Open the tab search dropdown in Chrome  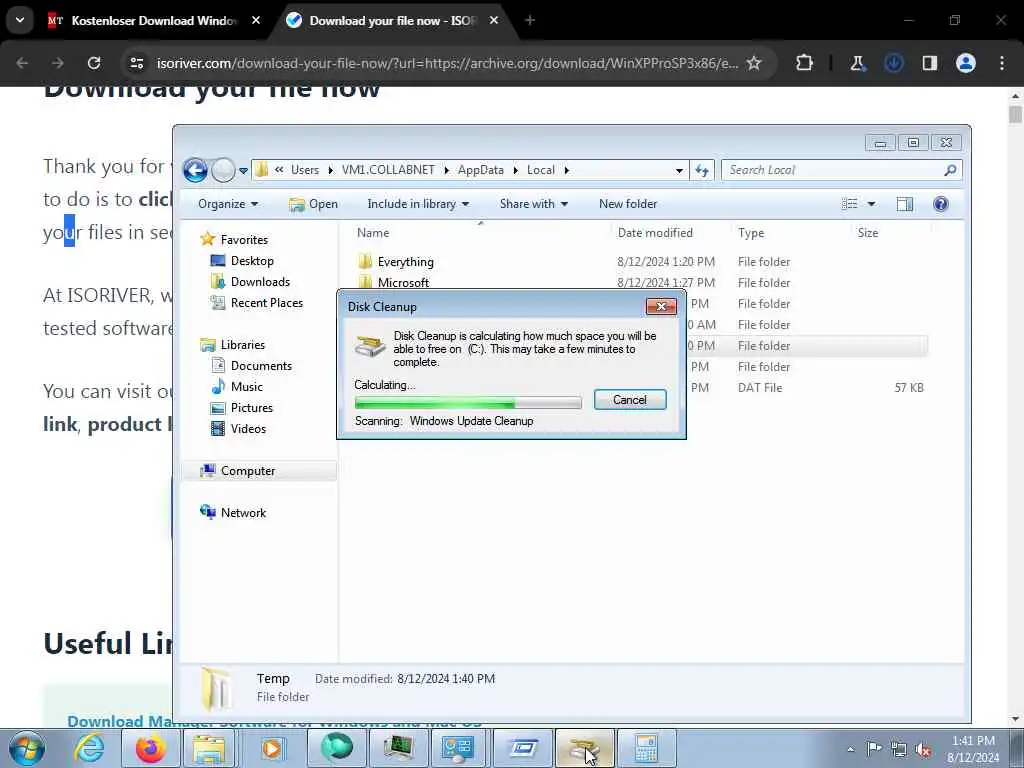20,20
